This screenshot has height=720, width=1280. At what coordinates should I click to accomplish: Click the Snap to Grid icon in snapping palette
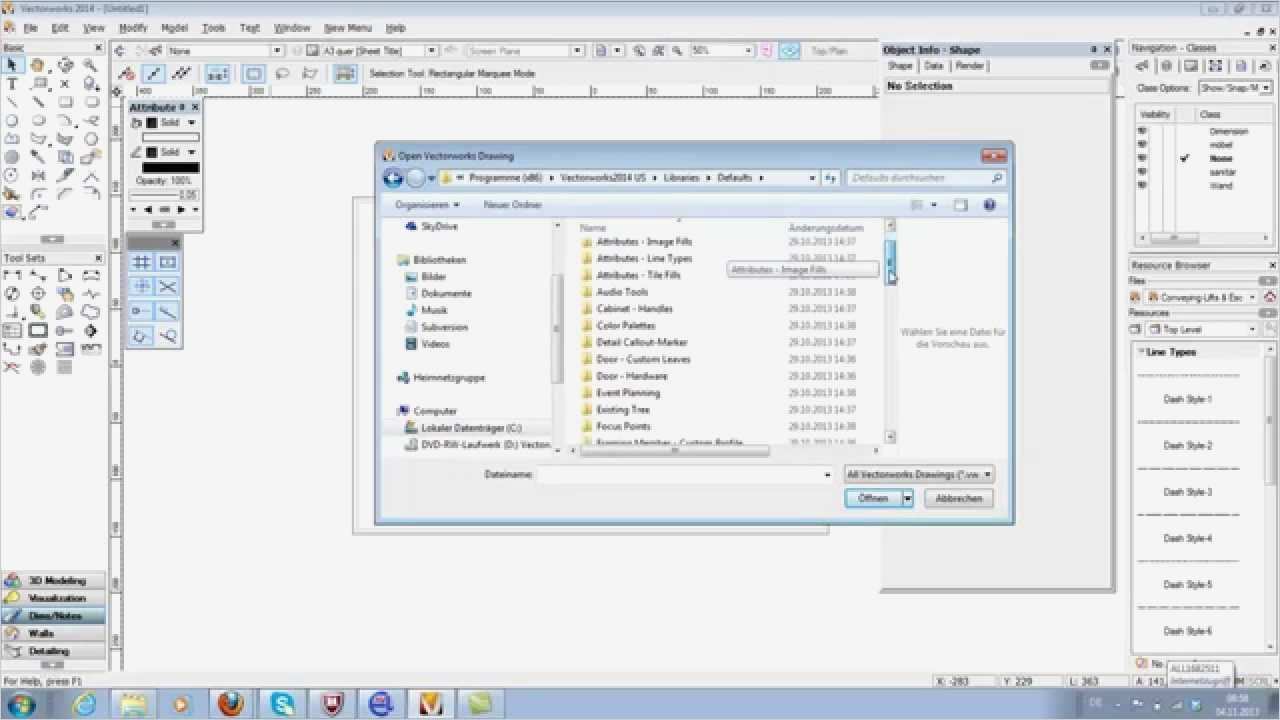(x=142, y=262)
